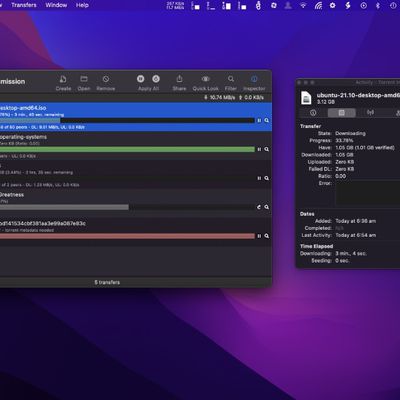Click the magnifier on the magnet hash transfer
Viewport: 400px width, 400px height.
click(267, 236)
